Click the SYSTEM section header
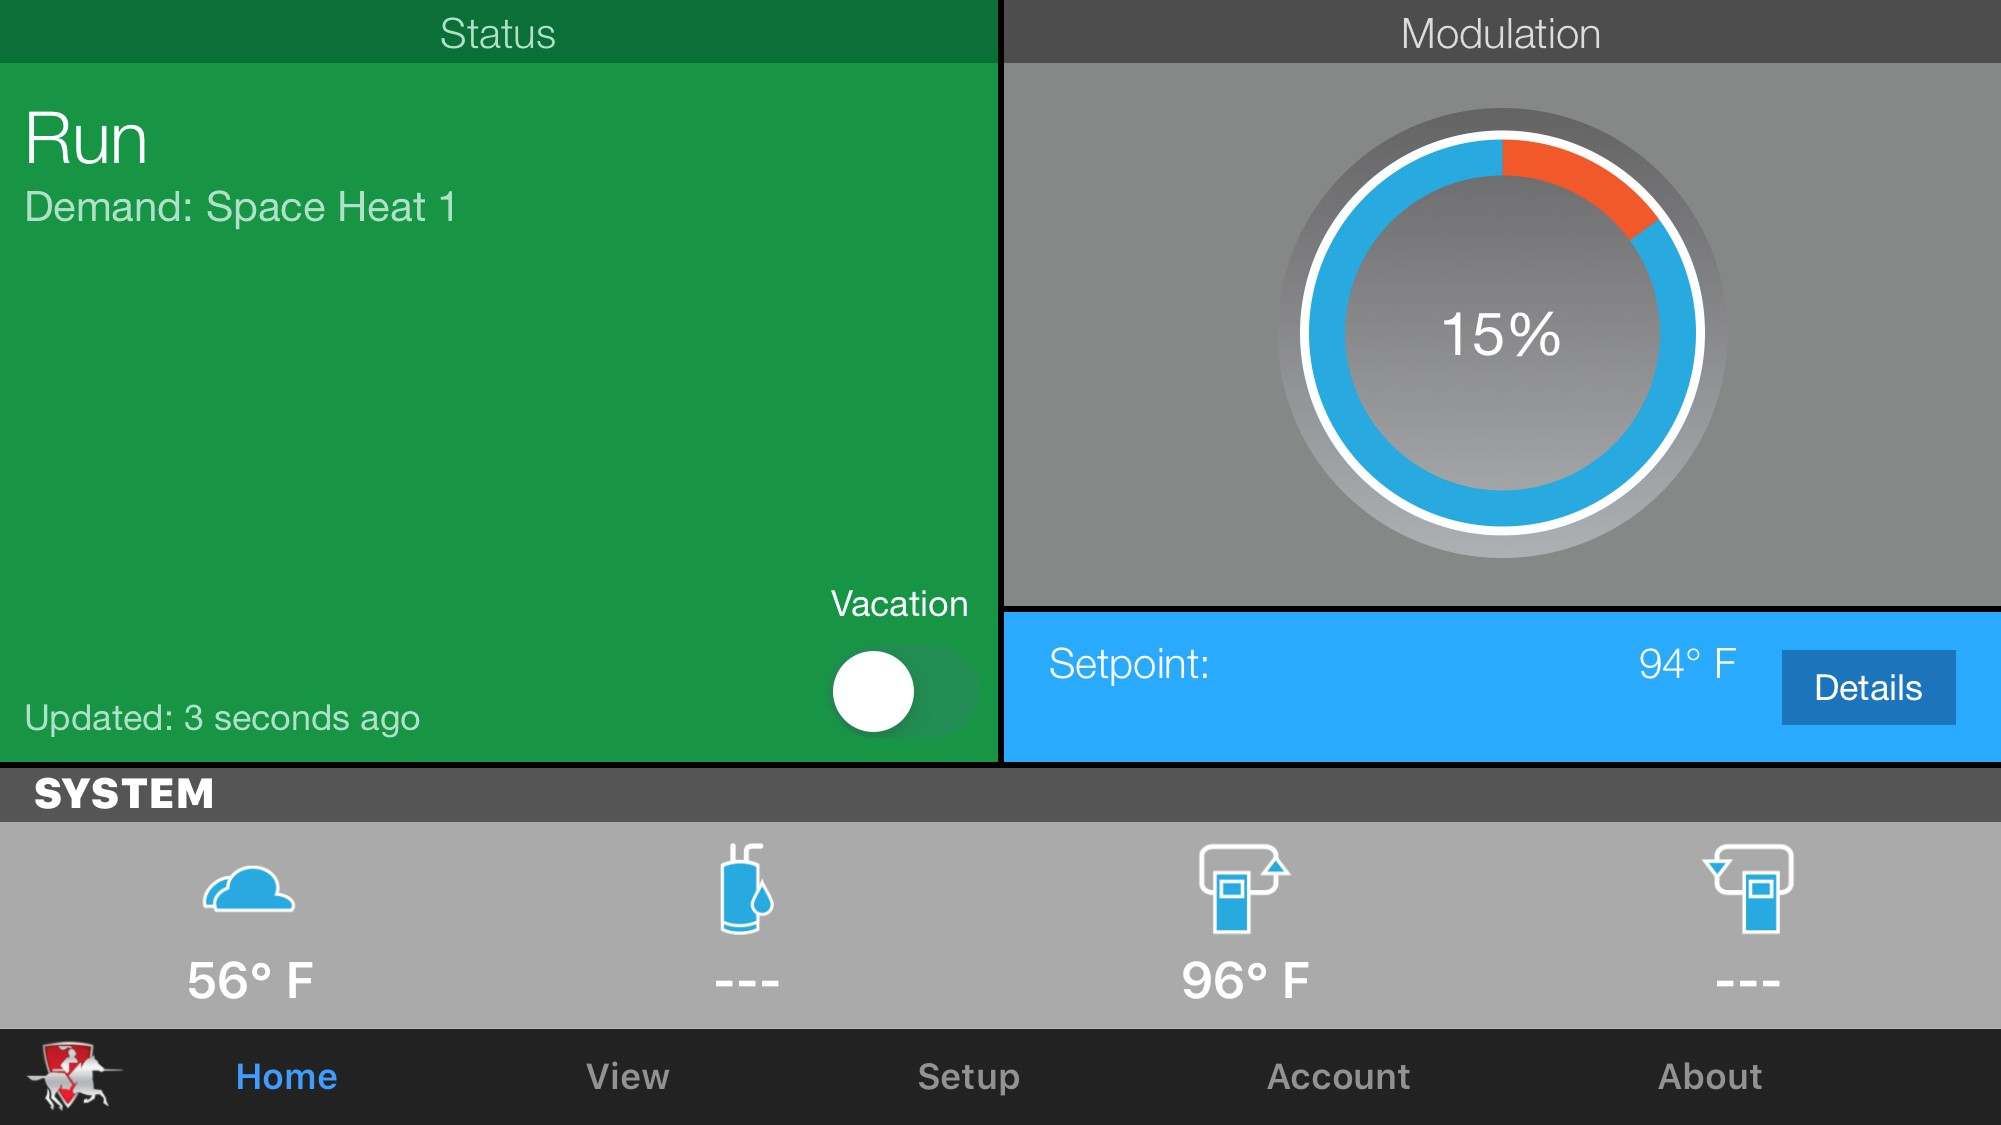 [124, 794]
